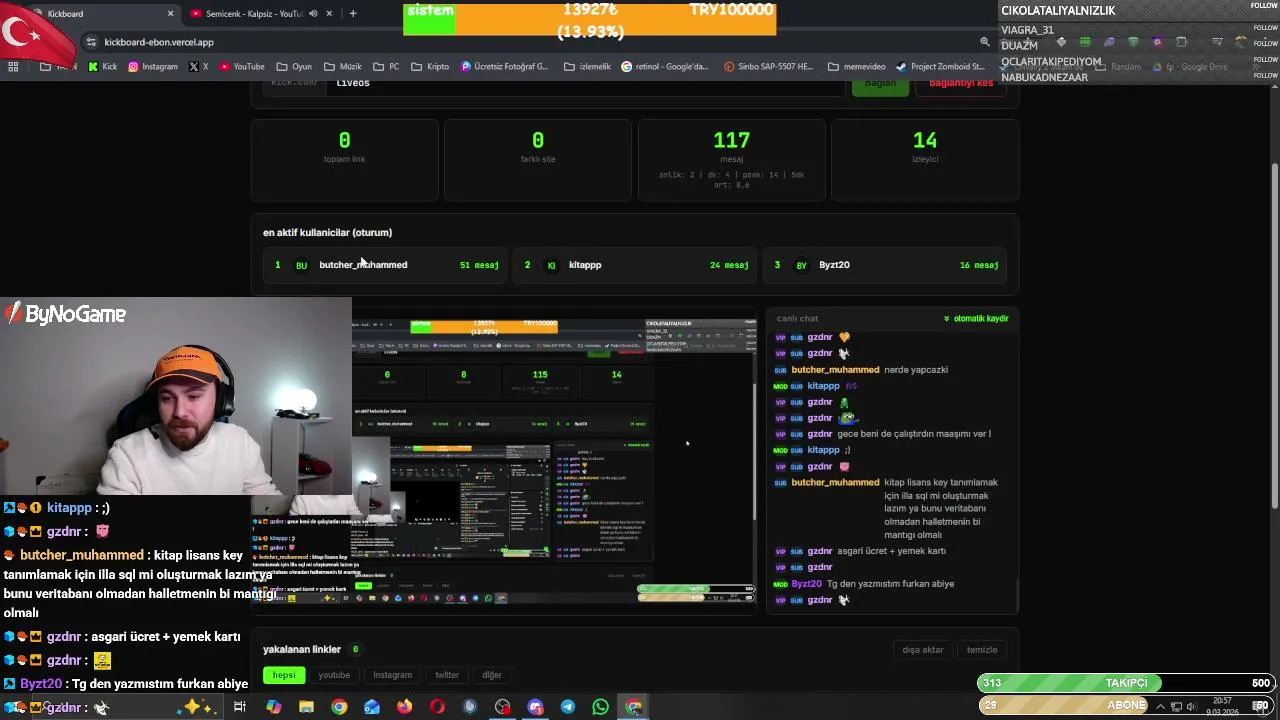Open the browser apps grid icon
This screenshot has width=1280, height=720.
pos(13,67)
